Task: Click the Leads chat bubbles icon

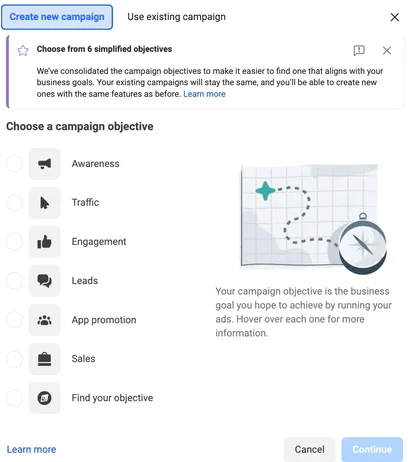Action: click(x=44, y=281)
